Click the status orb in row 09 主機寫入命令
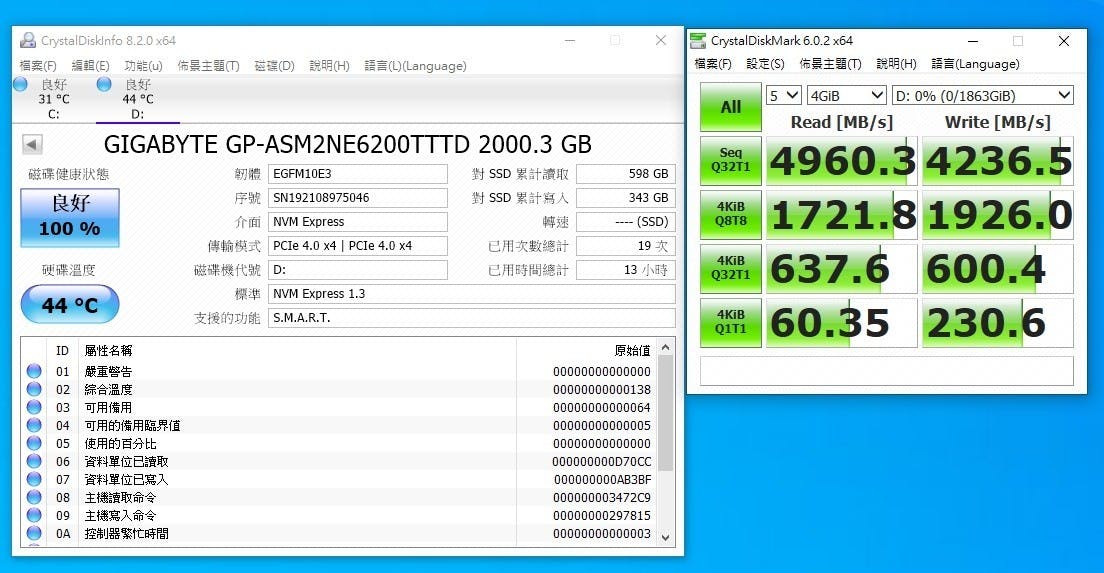Image resolution: width=1104 pixels, height=573 pixels. click(34, 515)
